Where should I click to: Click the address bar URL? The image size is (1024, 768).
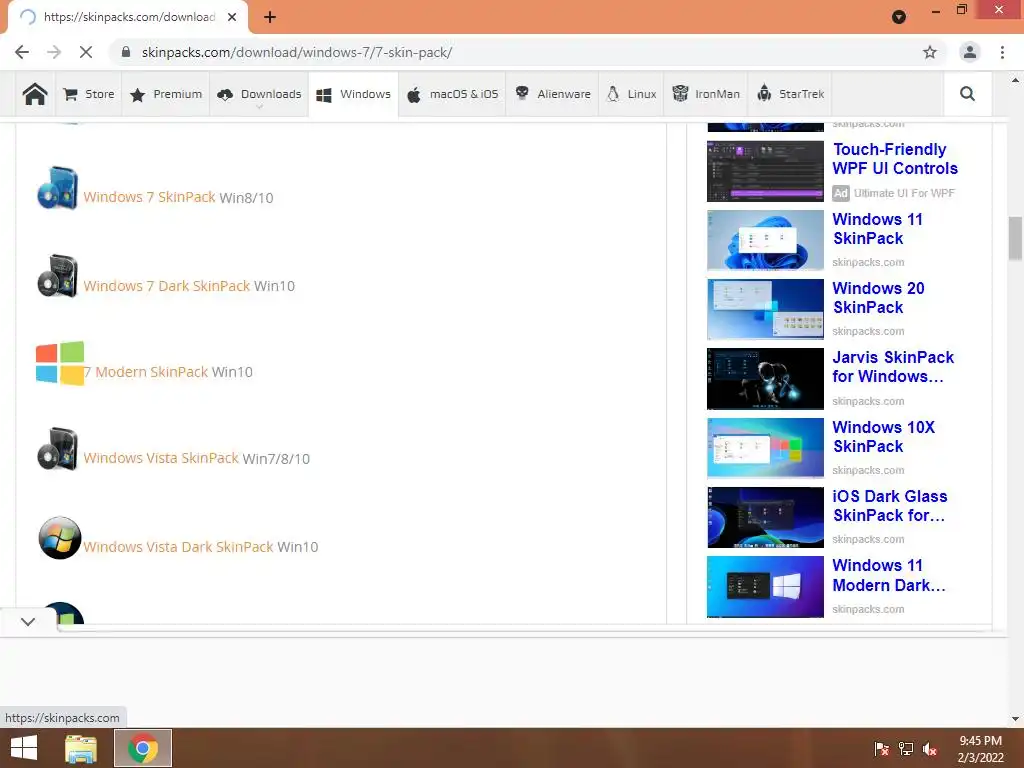(x=297, y=52)
